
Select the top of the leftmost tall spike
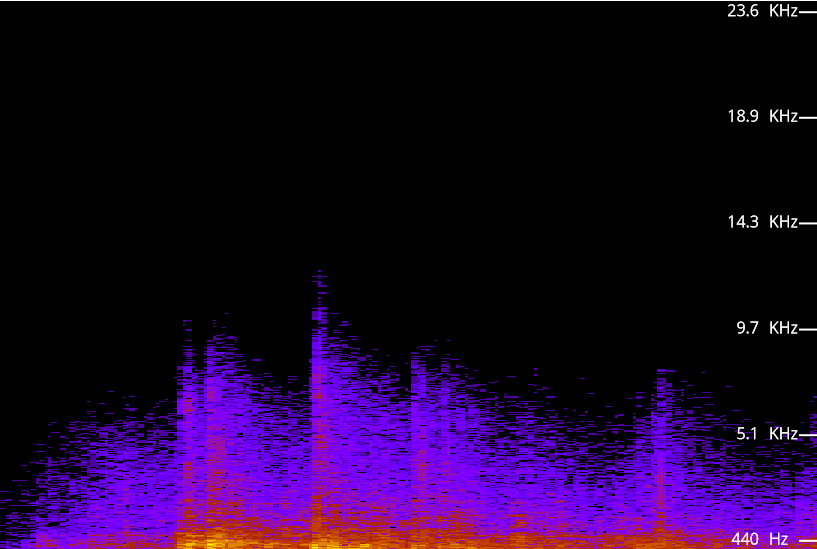pyautogui.click(x=188, y=322)
